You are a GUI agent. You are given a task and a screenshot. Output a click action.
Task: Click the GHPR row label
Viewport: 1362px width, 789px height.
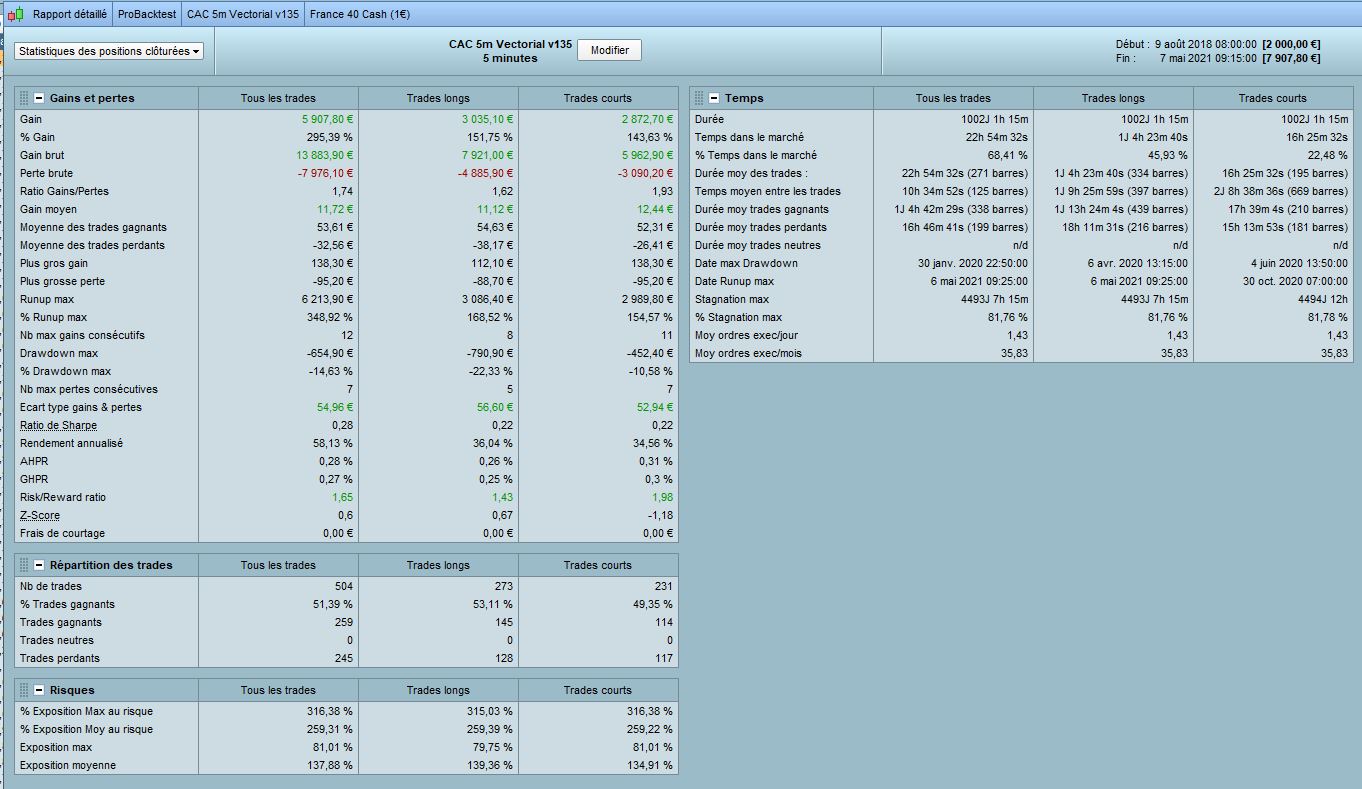coord(34,479)
